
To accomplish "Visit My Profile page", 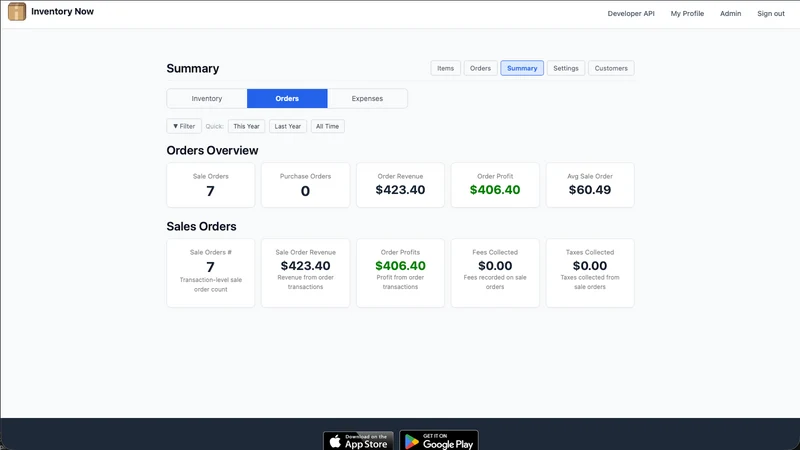I will click(687, 13).
